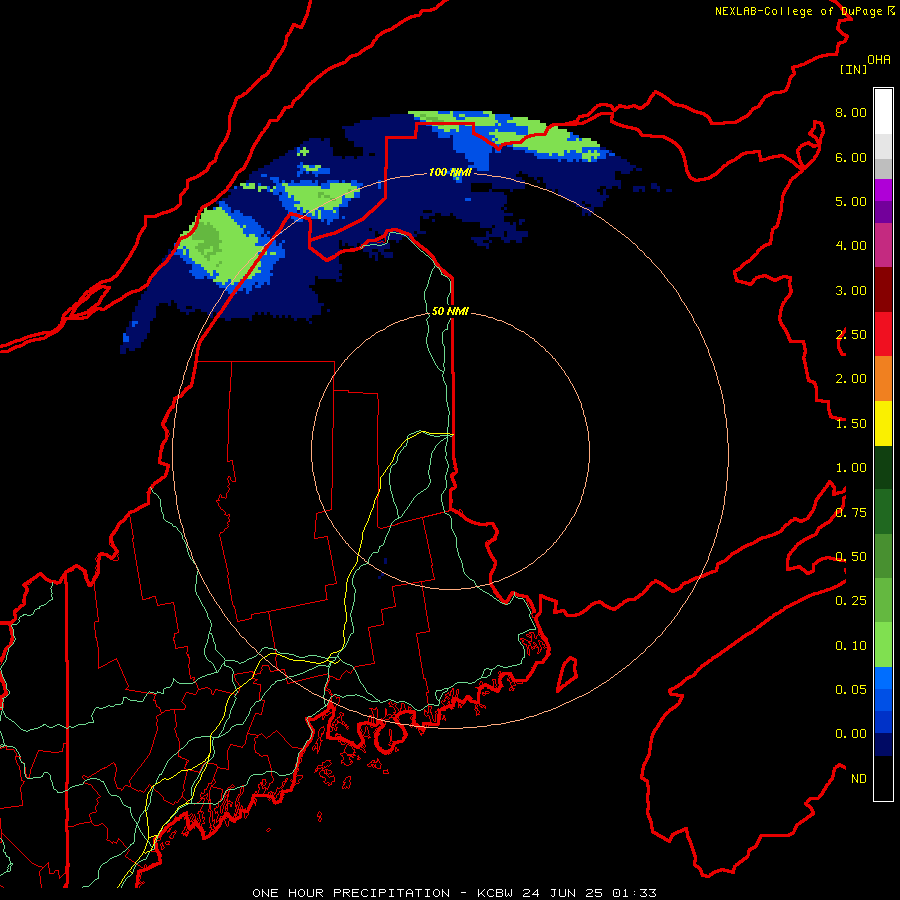The height and width of the screenshot is (900, 900).
Task: Select the bright red swatch beside 2.50
Action: (x=883, y=334)
